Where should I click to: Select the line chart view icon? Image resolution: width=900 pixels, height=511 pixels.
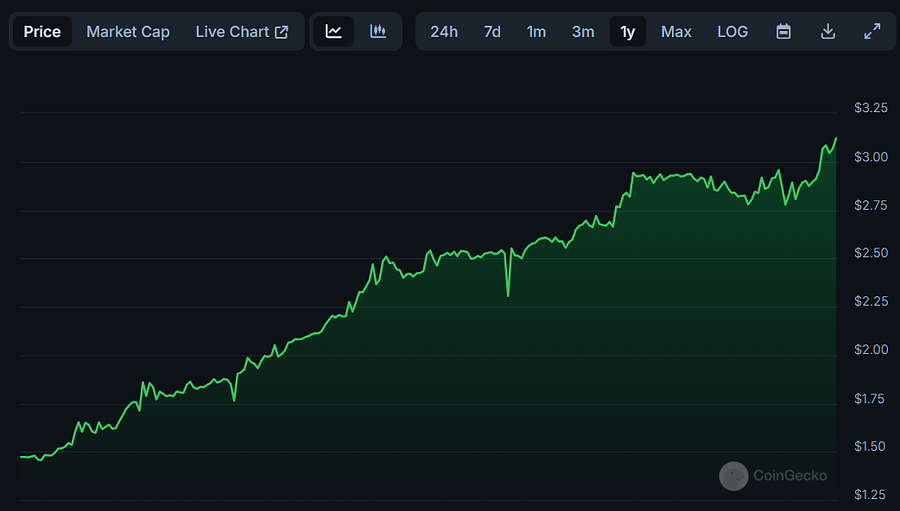pyautogui.click(x=333, y=32)
